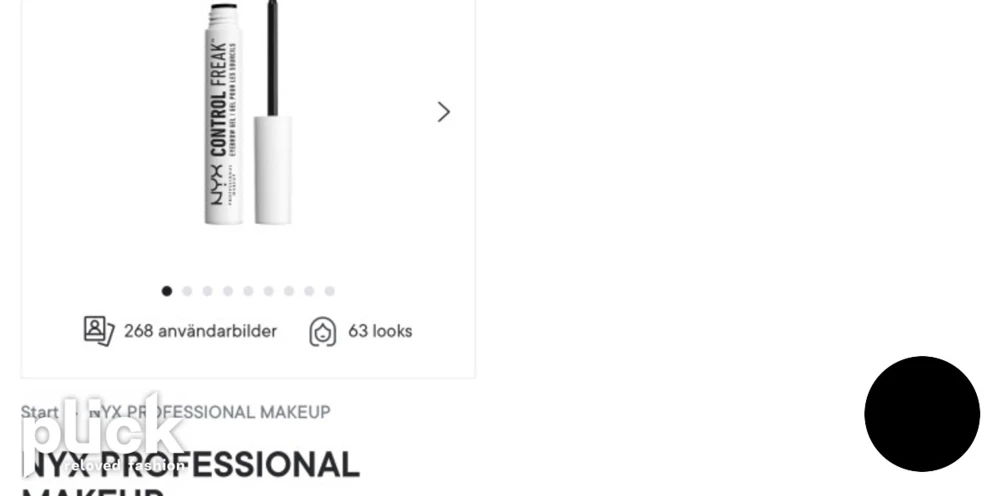Switch to the seventh carousel dot
Image resolution: width=1000 pixels, height=496 pixels.
[x=289, y=291]
